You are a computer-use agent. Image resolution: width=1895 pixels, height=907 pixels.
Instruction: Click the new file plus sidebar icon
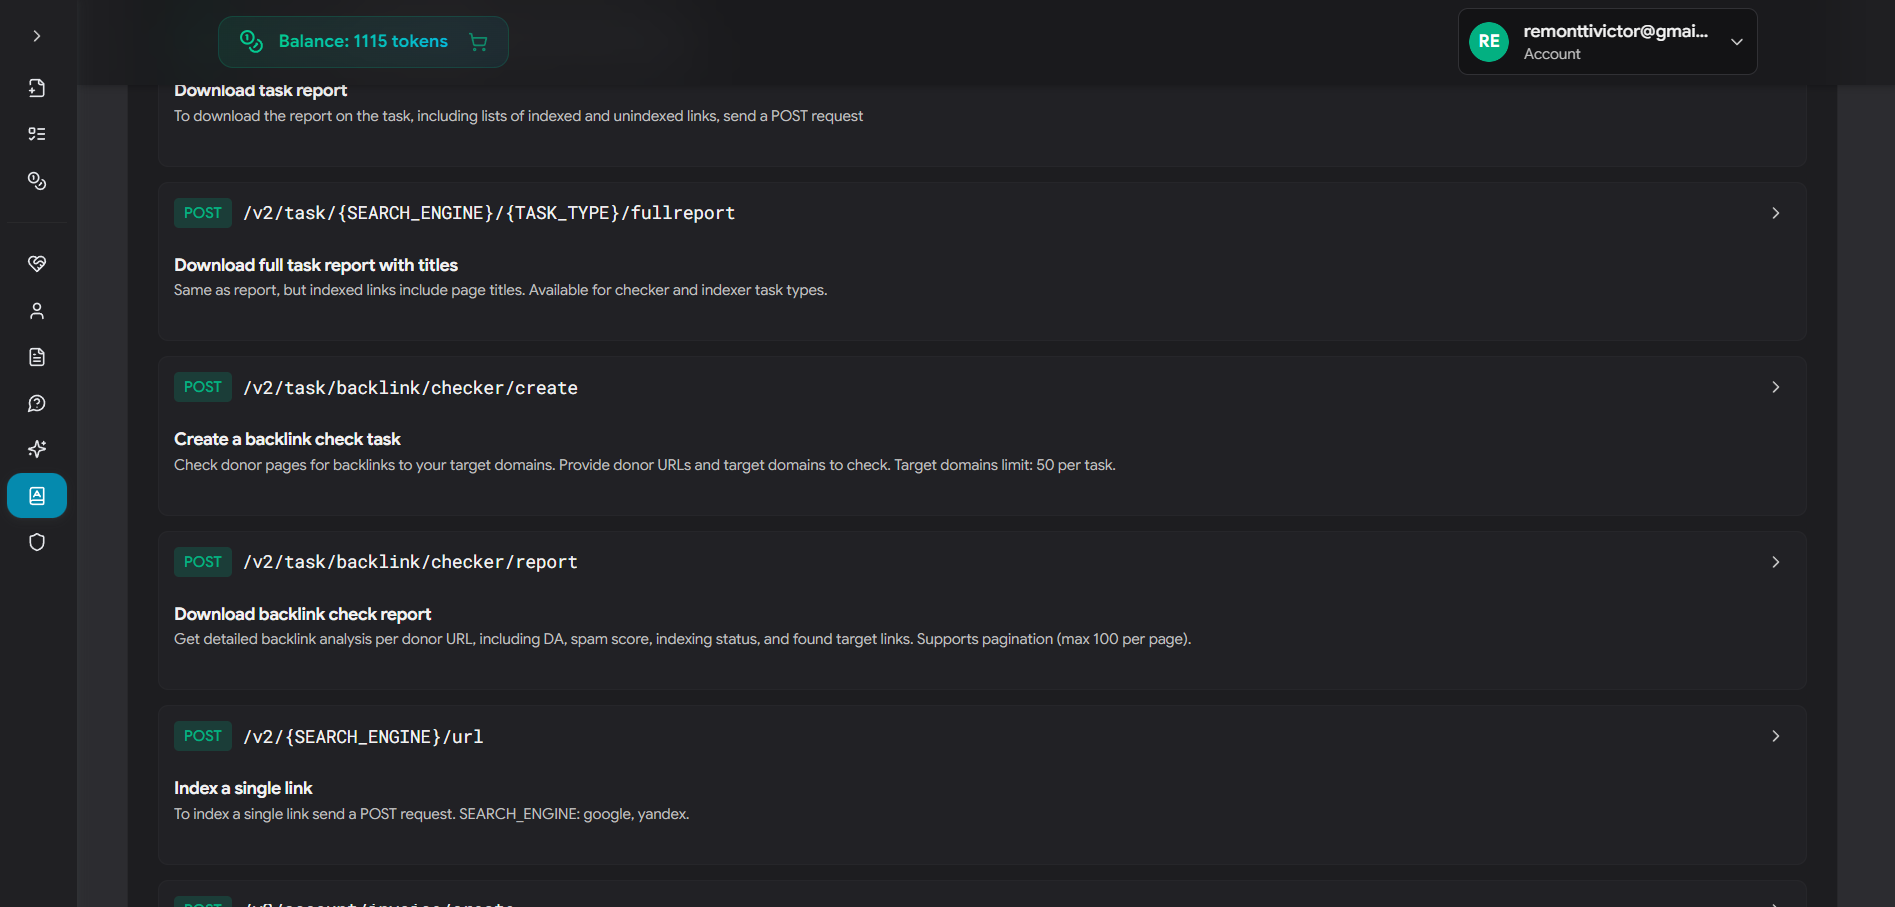(x=37, y=88)
